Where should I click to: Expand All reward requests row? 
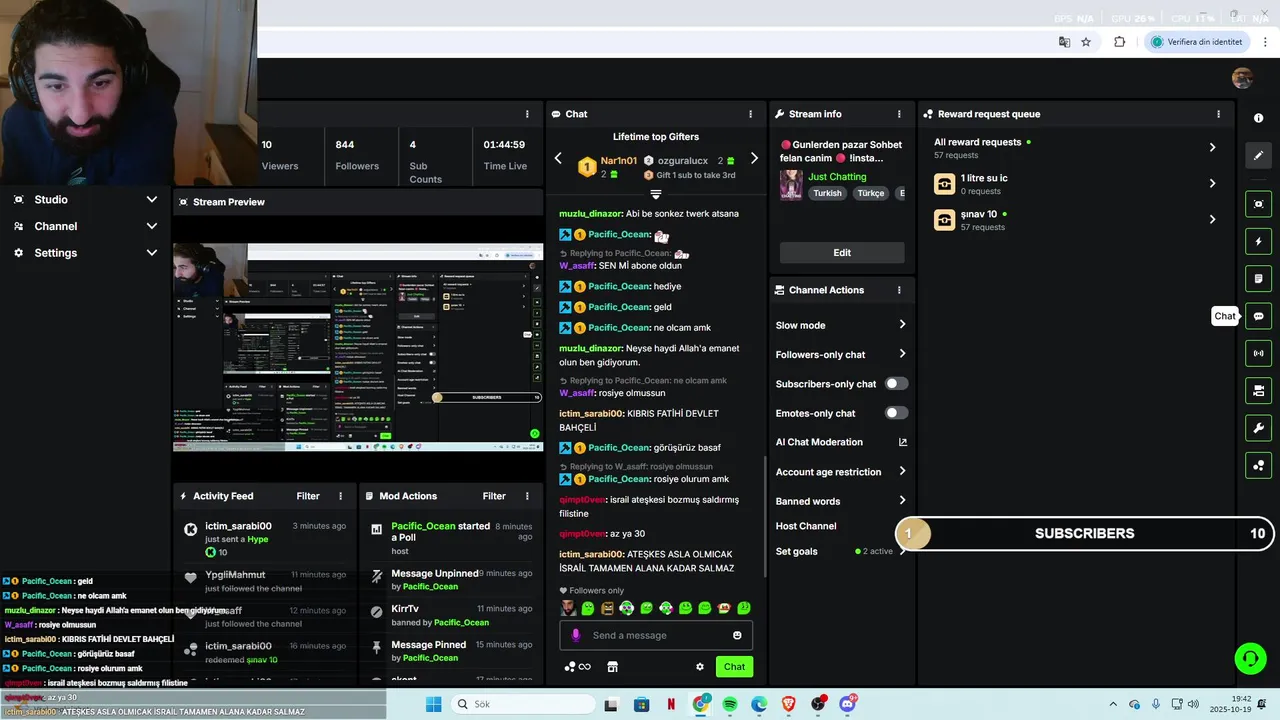click(1212, 147)
